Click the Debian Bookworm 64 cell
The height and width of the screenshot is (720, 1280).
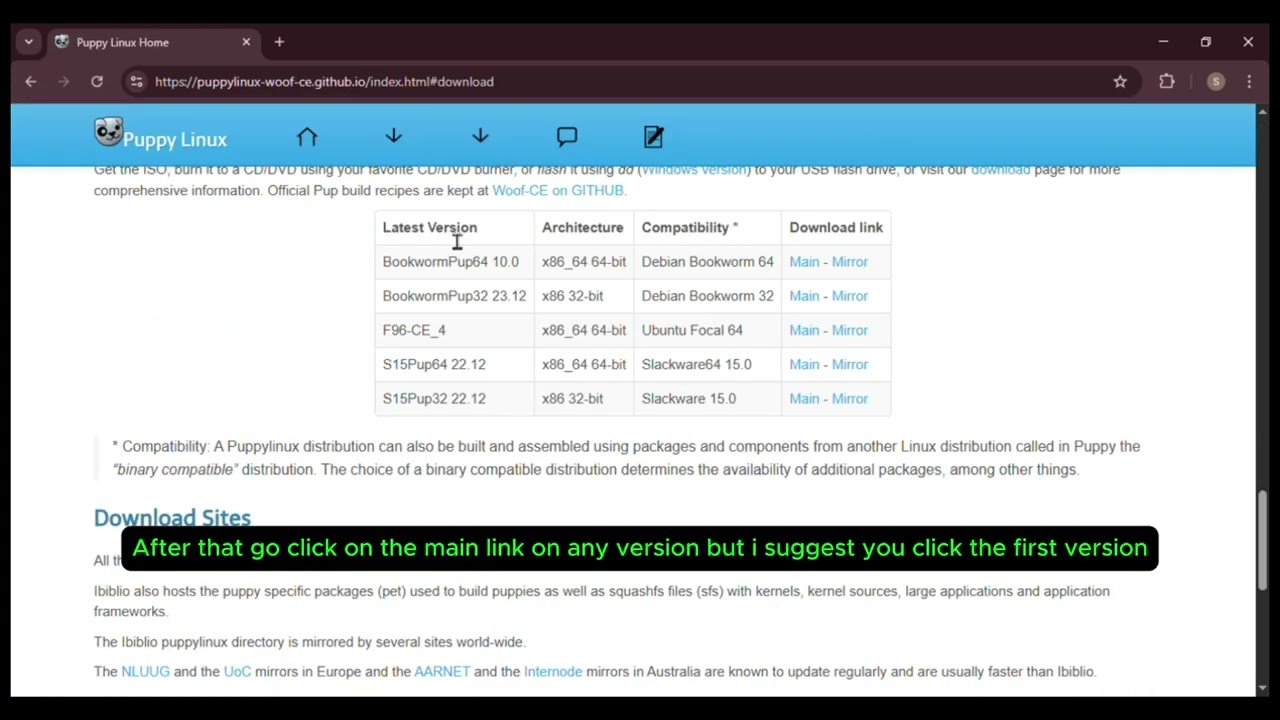tap(708, 262)
